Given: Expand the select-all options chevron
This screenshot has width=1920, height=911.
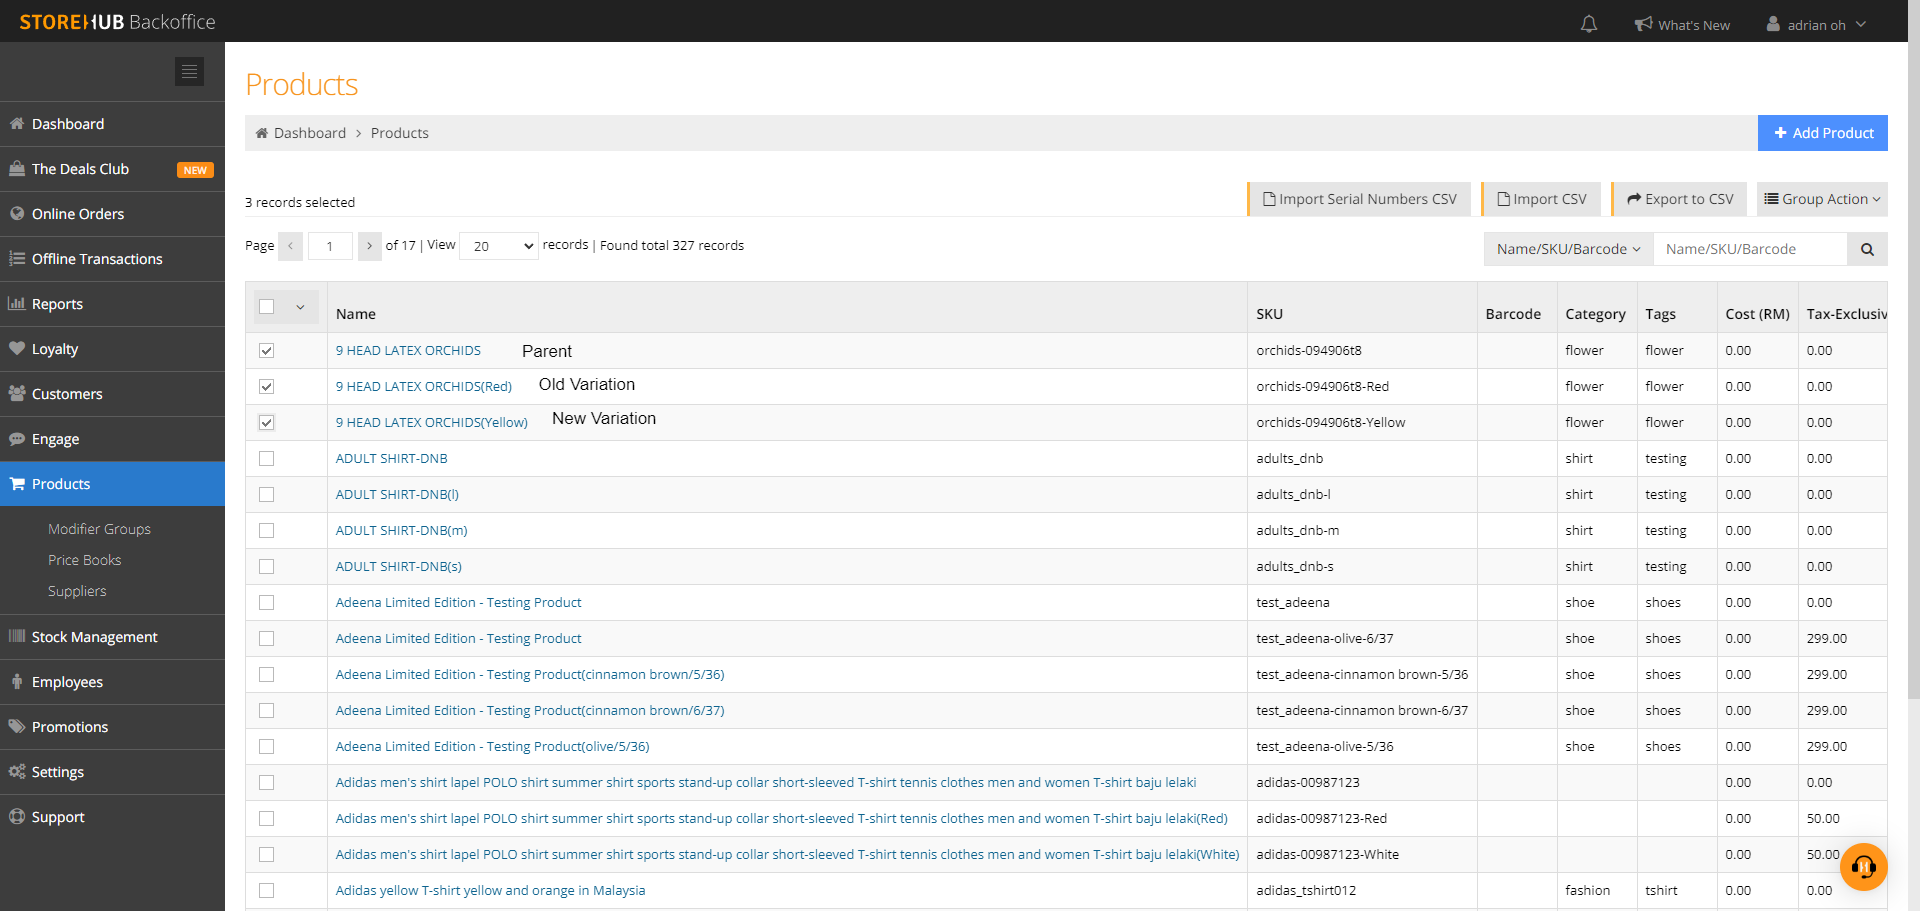Looking at the screenshot, I should point(300,307).
